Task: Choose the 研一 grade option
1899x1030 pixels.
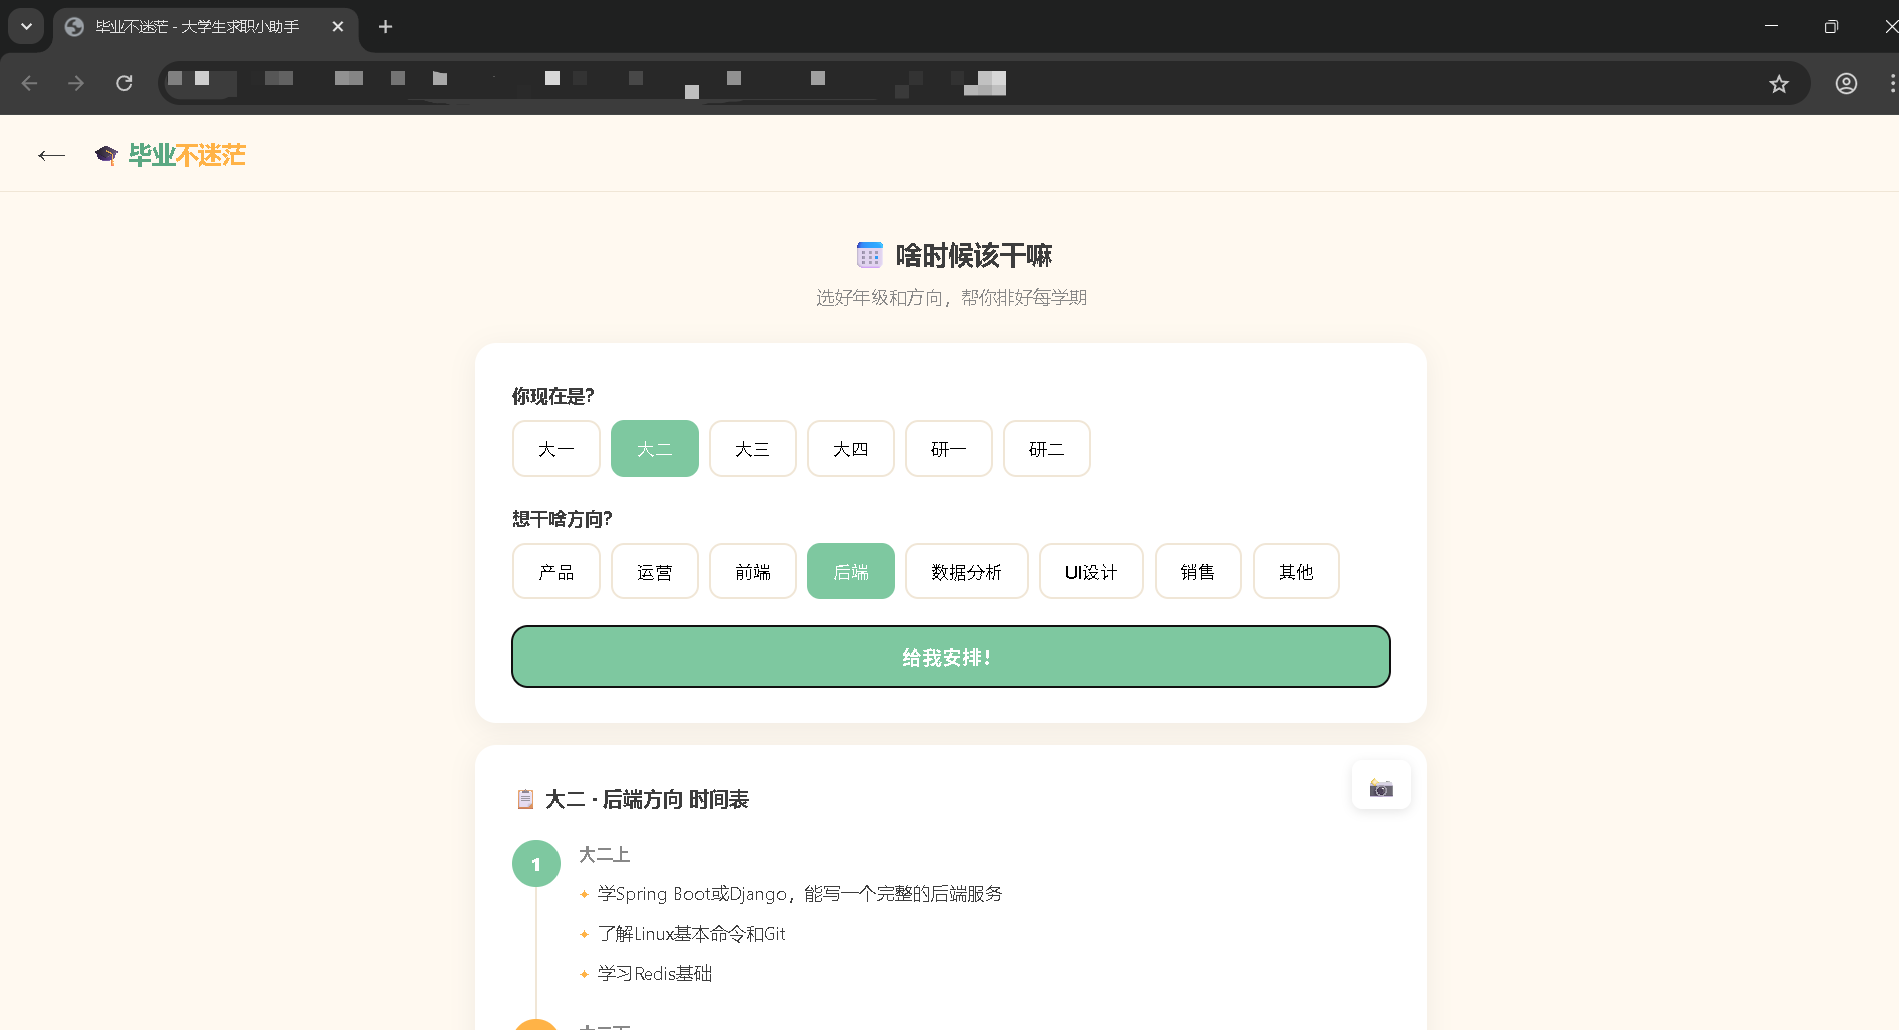Action: tap(948, 449)
